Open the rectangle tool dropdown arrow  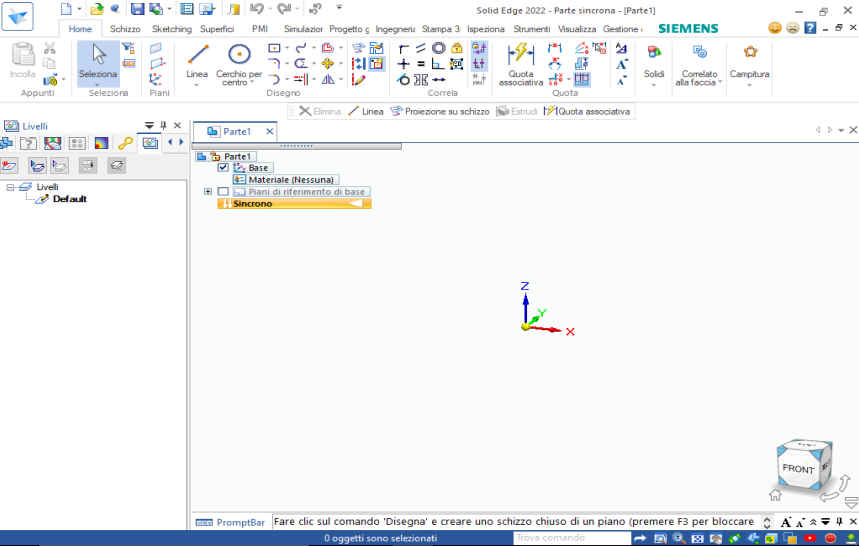(x=287, y=48)
